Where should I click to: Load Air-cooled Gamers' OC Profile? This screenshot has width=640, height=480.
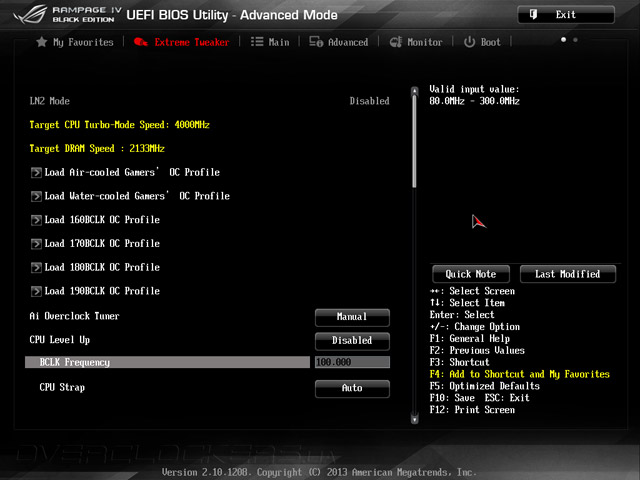coord(132,173)
